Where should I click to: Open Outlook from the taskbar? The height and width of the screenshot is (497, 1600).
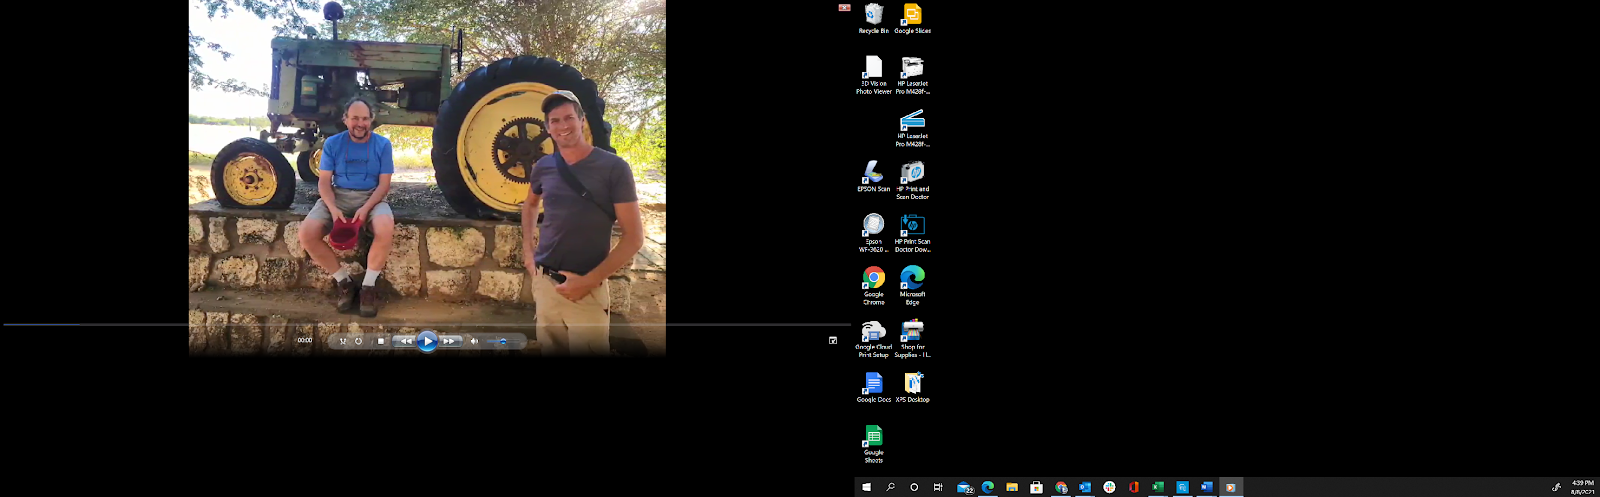tap(1085, 487)
